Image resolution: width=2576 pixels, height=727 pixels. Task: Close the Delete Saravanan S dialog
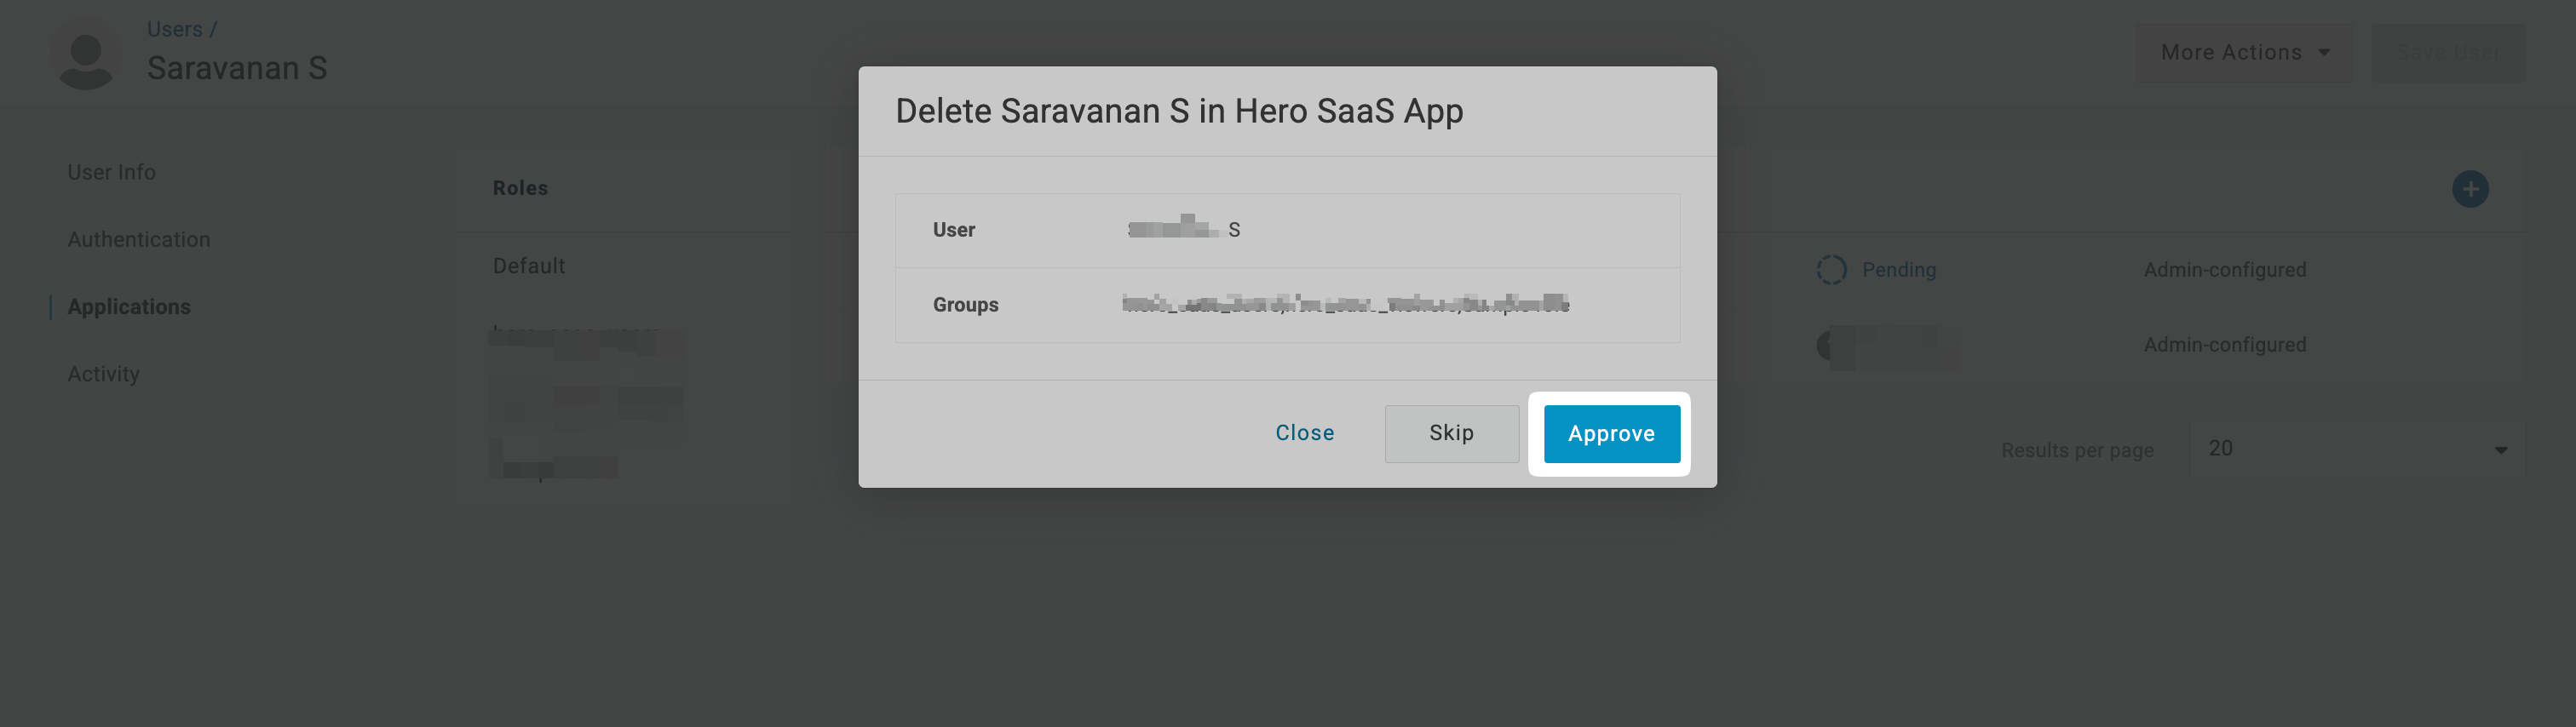[1304, 433]
